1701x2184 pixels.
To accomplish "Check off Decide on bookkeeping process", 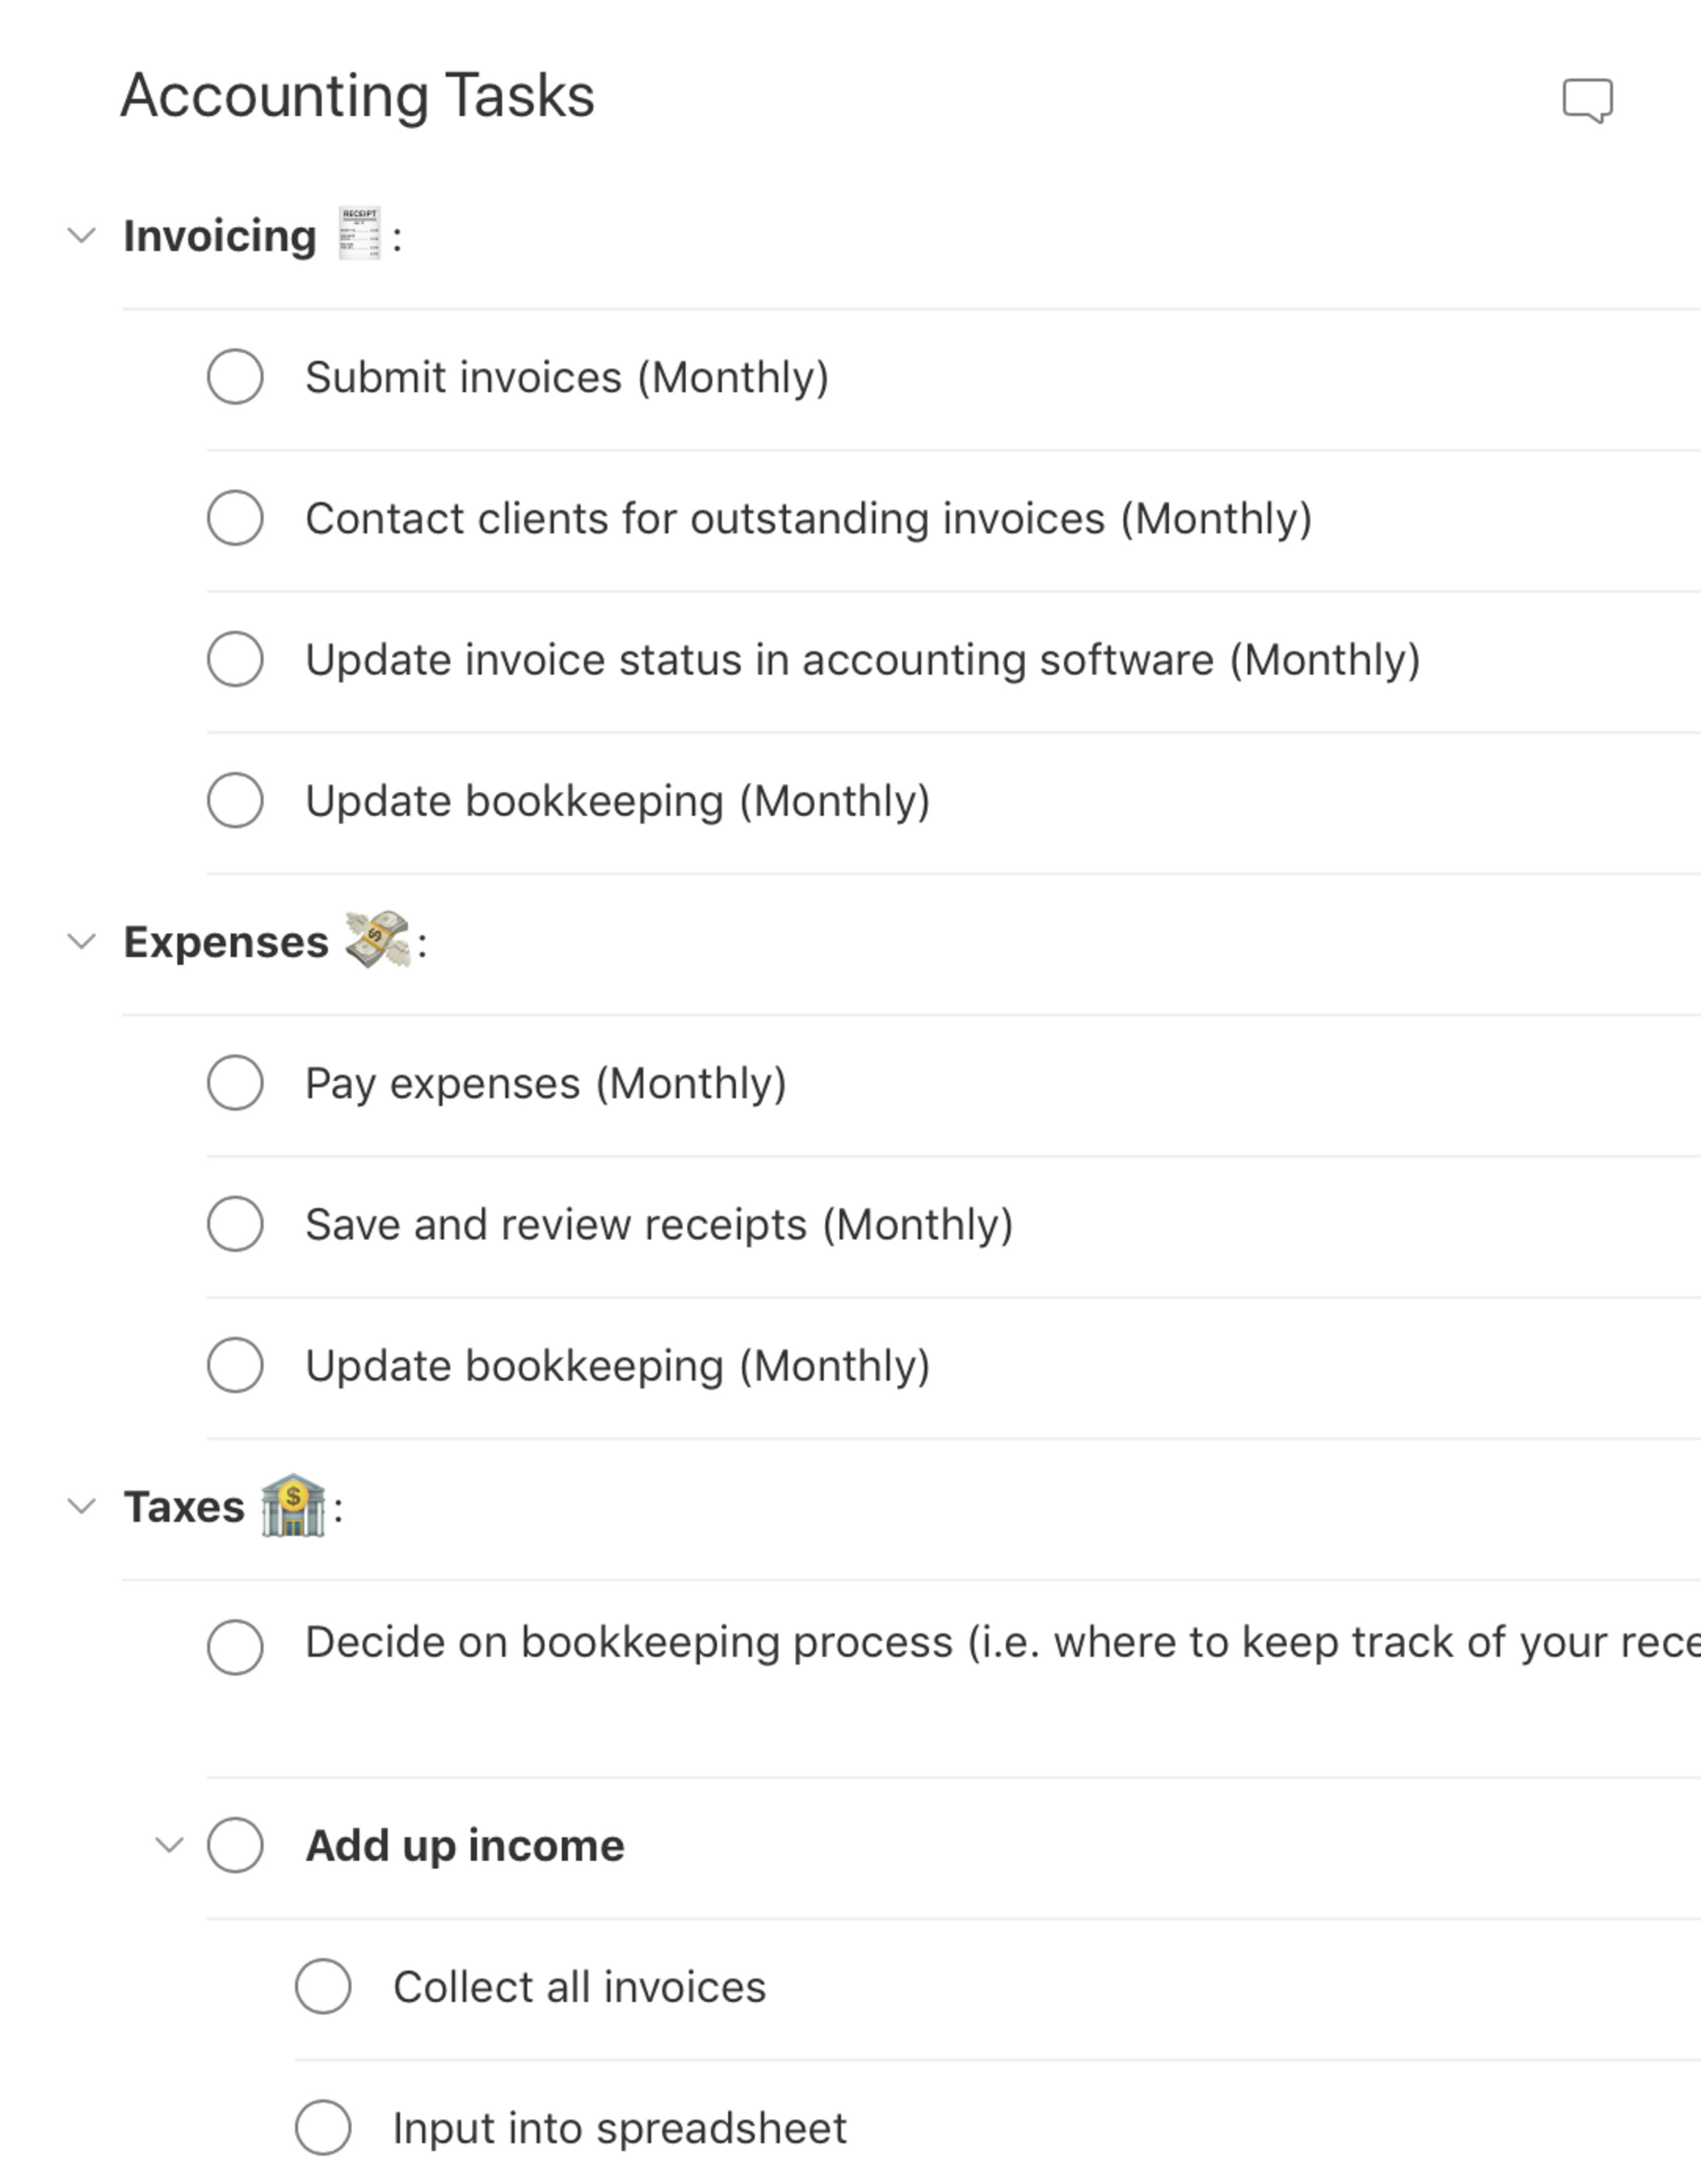I will click(x=235, y=1641).
